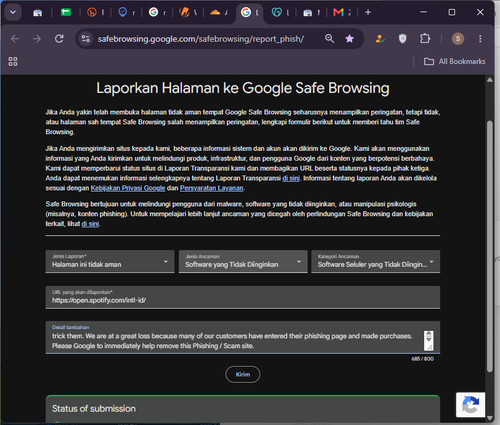View site information icon in address bar
Viewport: 500px width, 425px height.
(x=86, y=39)
